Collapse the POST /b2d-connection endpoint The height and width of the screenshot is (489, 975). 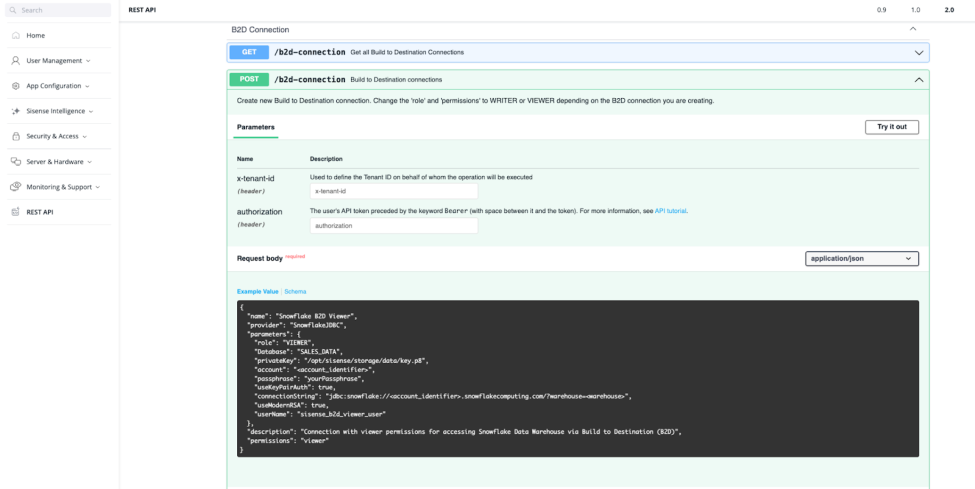click(x=918, y=79)
